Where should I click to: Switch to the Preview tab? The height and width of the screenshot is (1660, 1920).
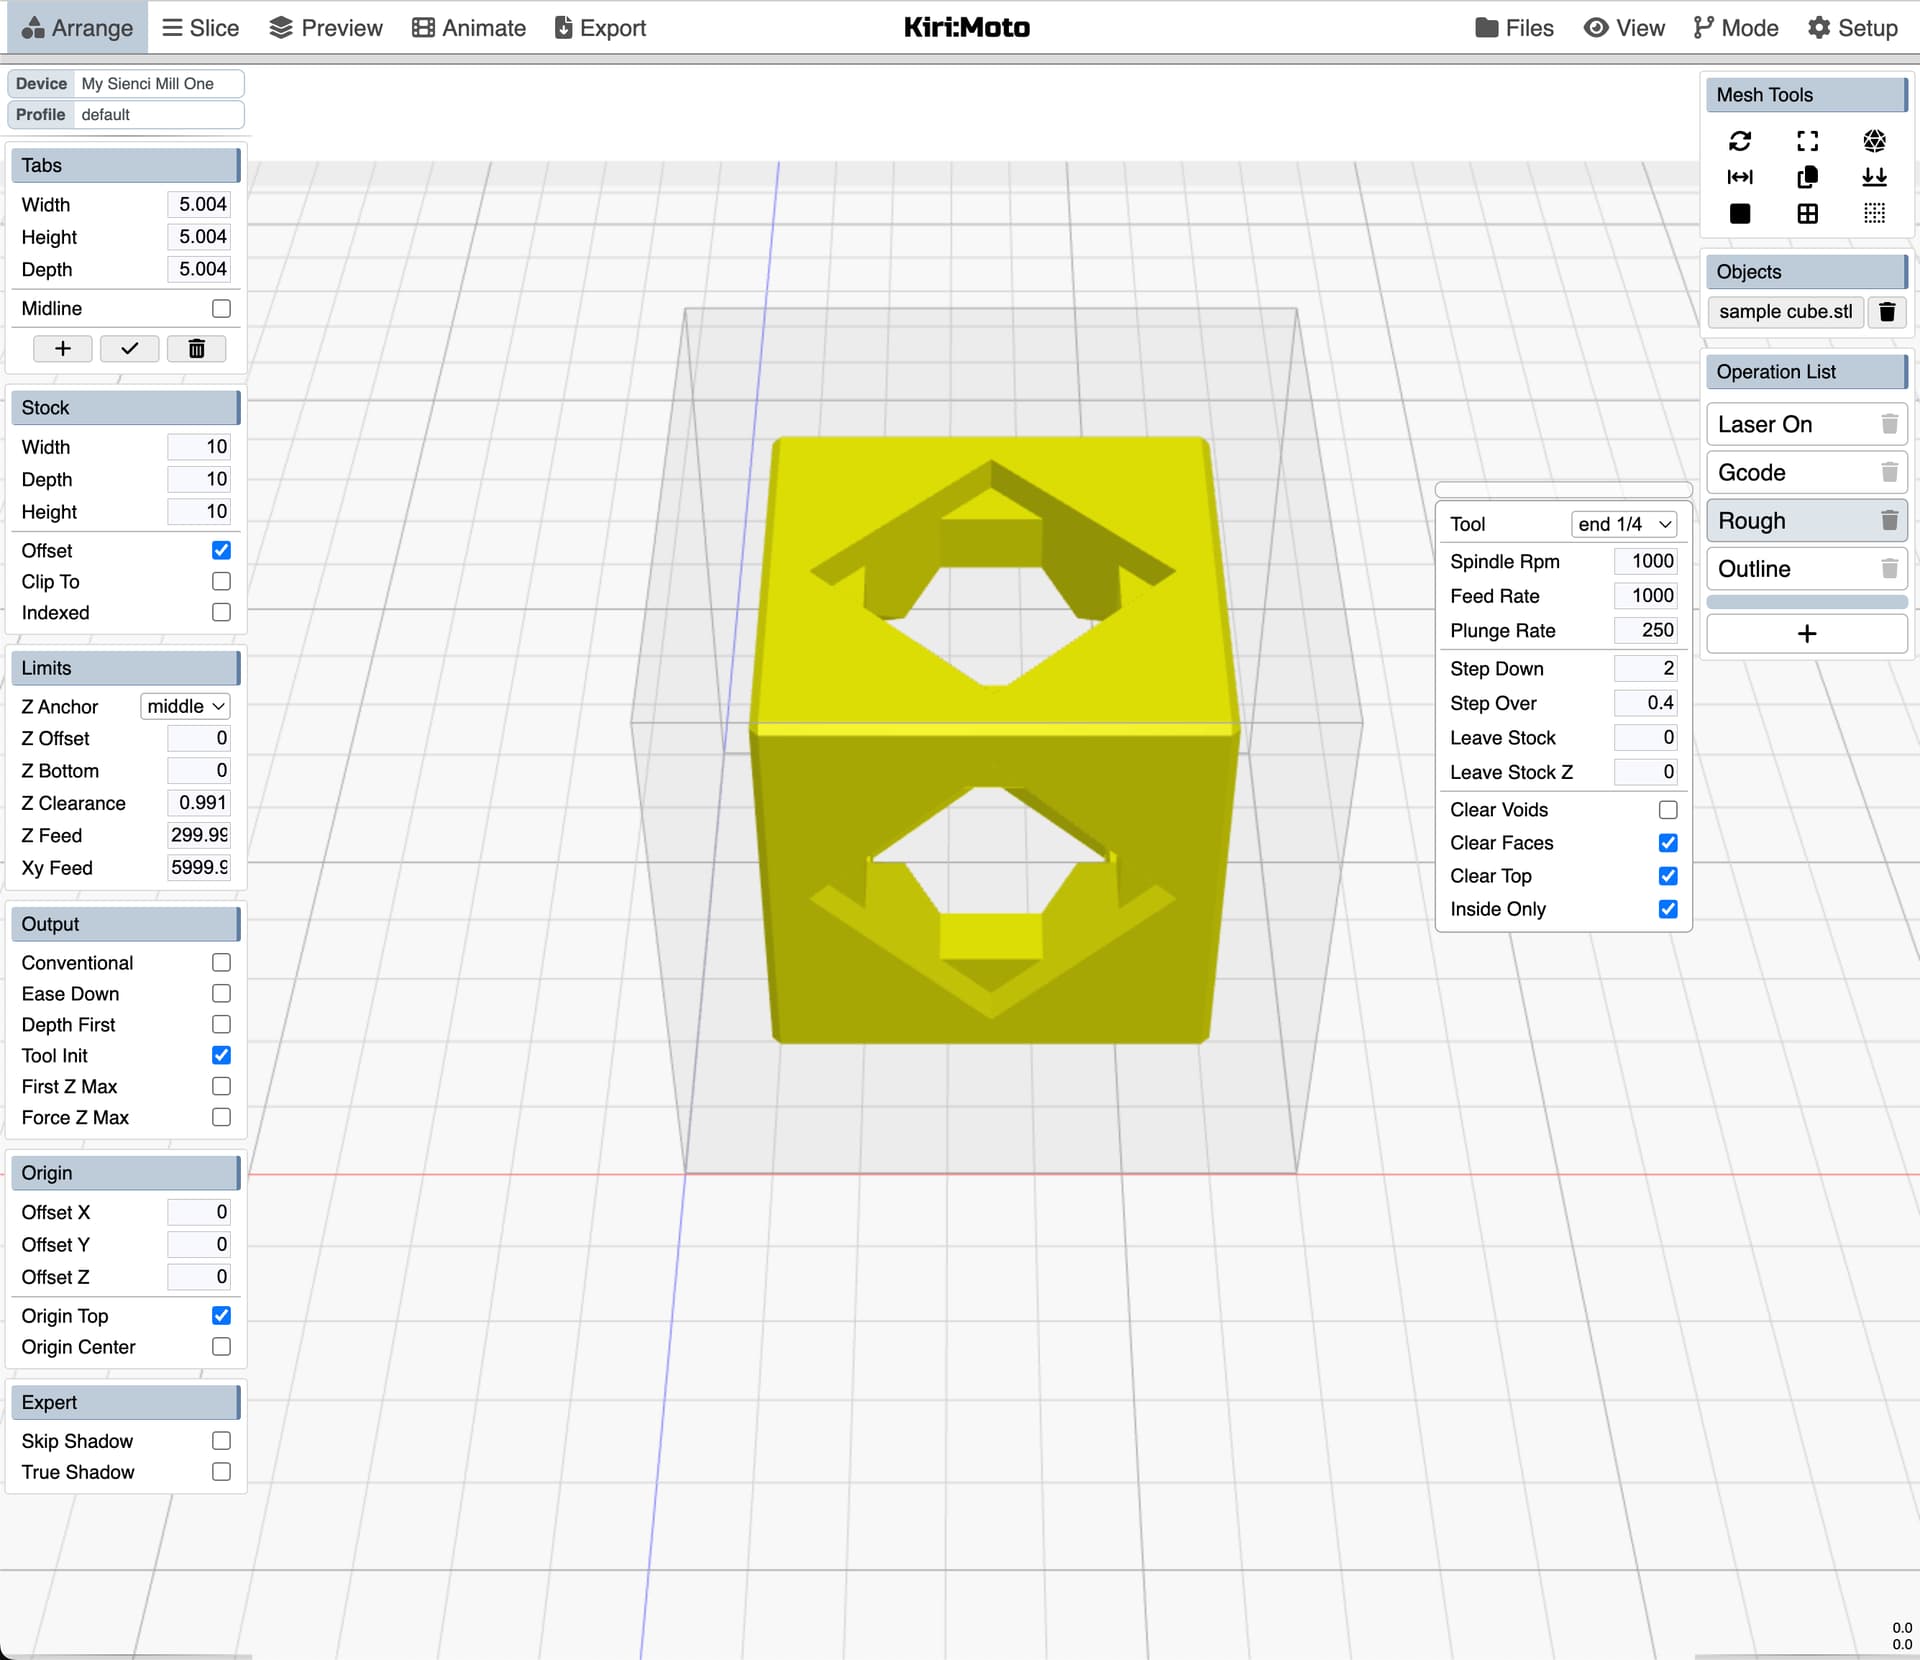click(325, 27)
